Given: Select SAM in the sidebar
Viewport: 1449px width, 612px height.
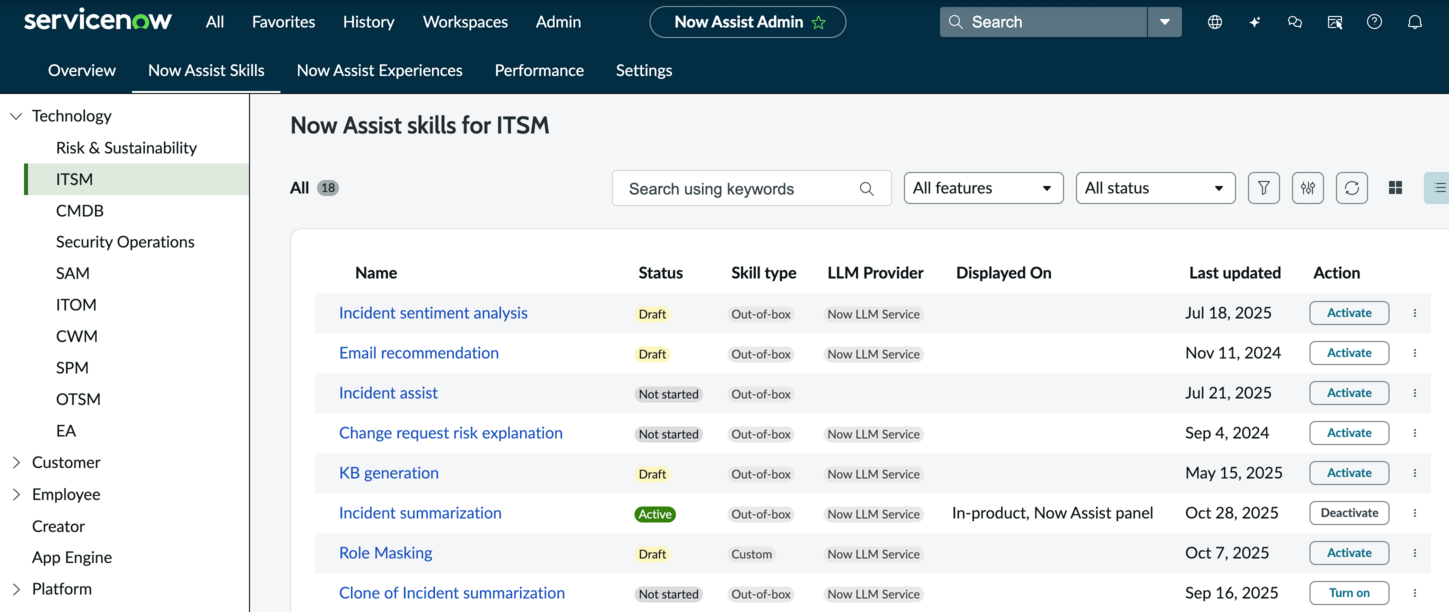Looking at the screenshot, I should coord(73,273).
